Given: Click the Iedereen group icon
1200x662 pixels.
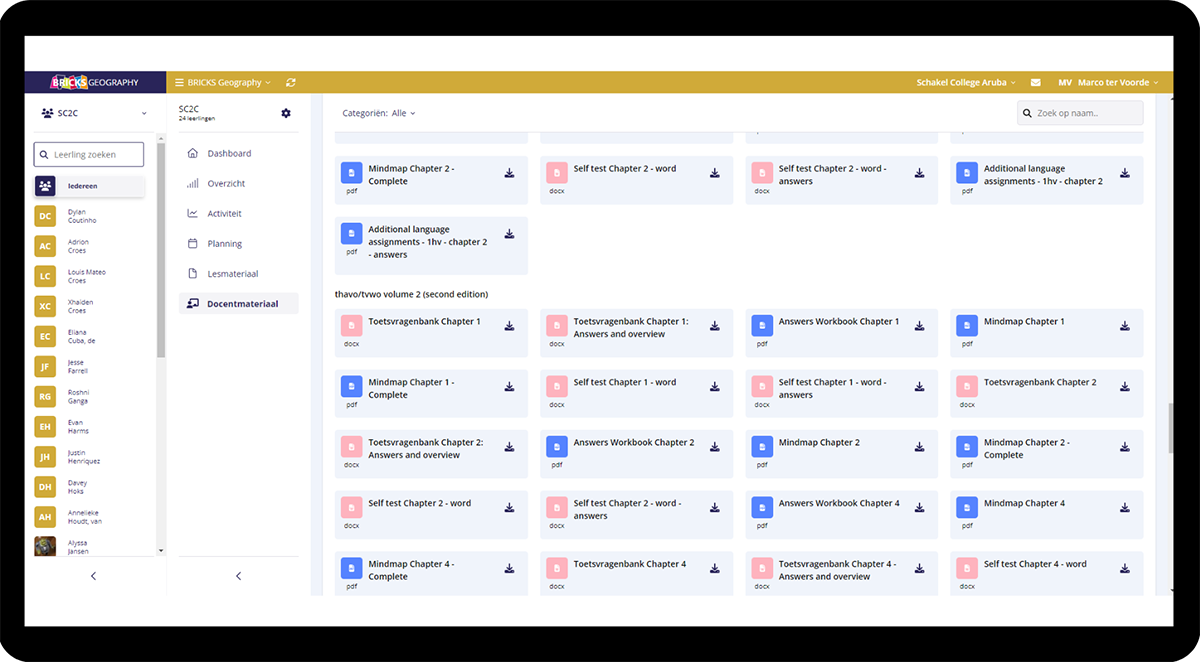Looking at the screenshot, I should [45, 186].
